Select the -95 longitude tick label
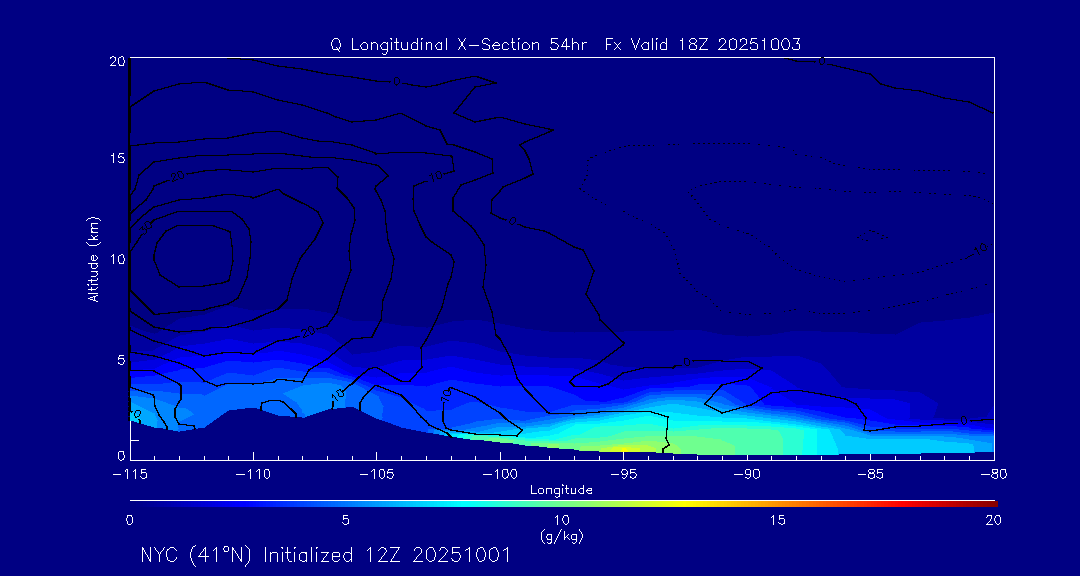 pos(622,473)
